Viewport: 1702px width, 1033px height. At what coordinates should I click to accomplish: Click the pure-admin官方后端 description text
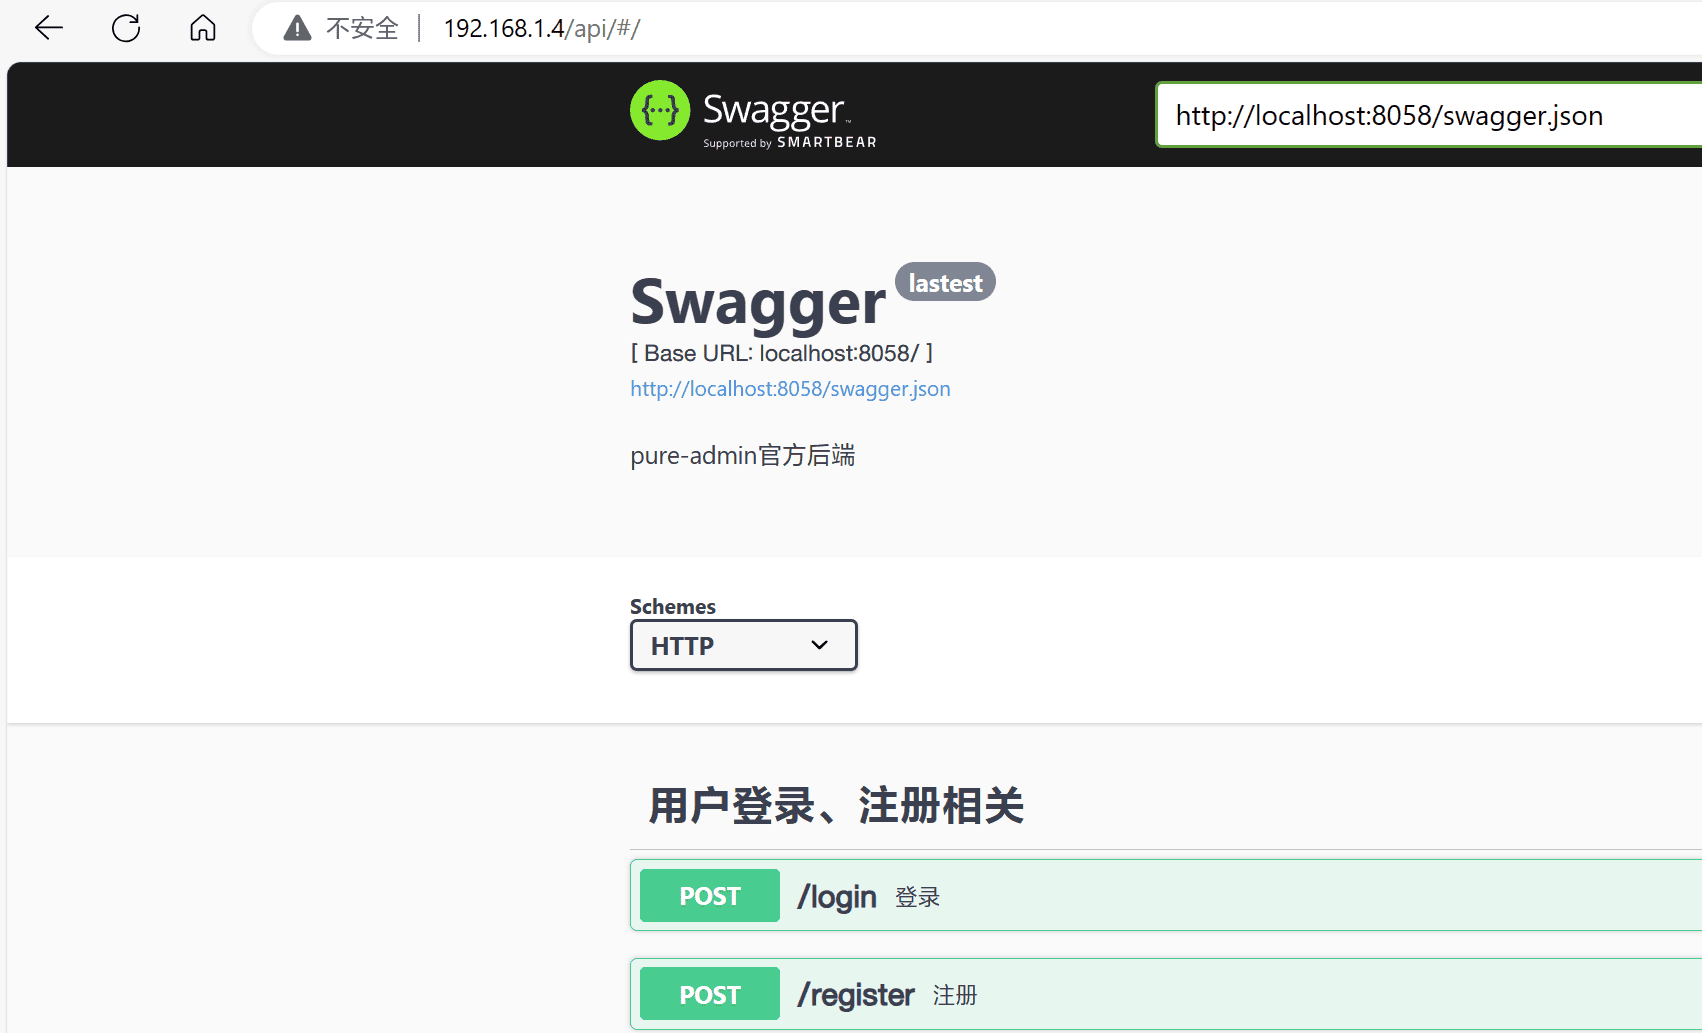point(742,456)
